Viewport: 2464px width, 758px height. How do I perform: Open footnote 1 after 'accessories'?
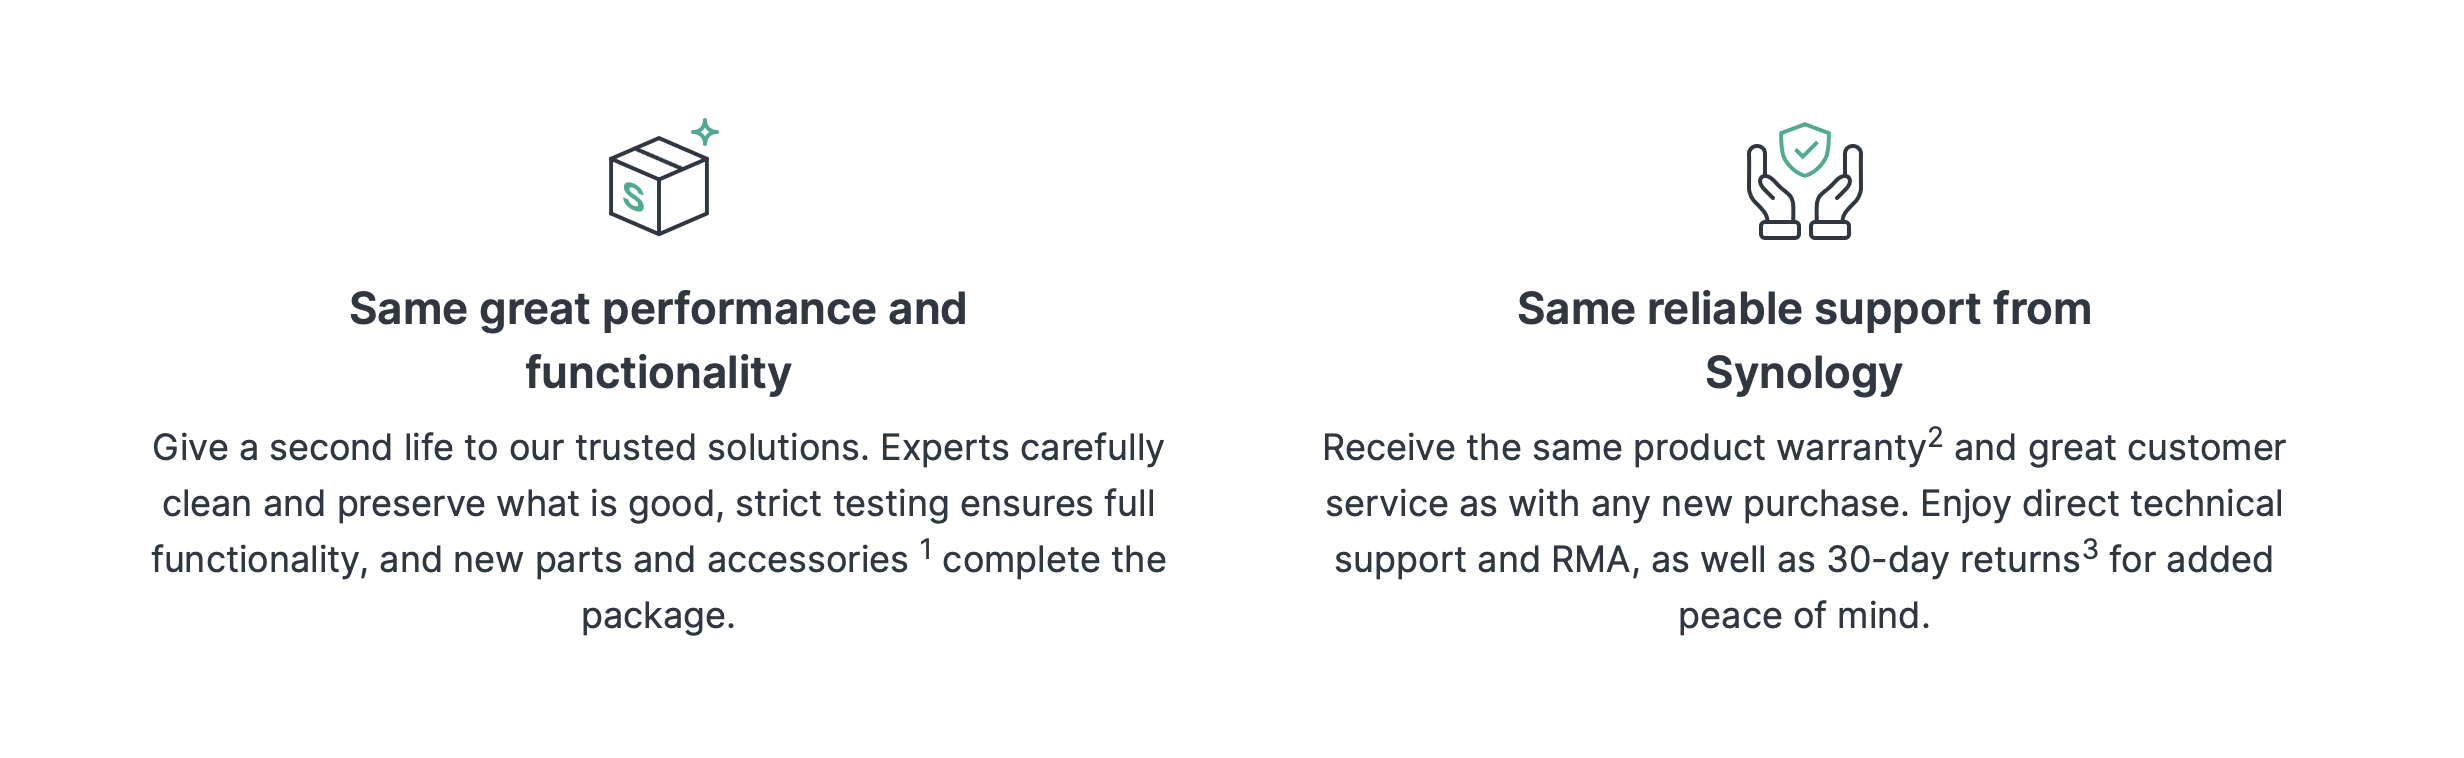pyautogui.click(x=926, y=548)
